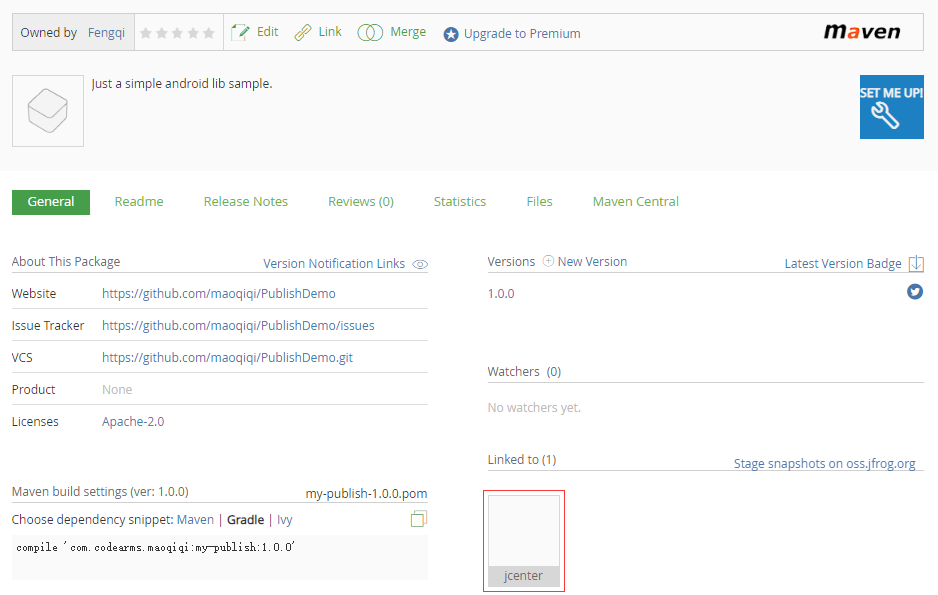938x595 pixels.
Task: Select the Ivy dependency snippet
Action: click(284, 520)
